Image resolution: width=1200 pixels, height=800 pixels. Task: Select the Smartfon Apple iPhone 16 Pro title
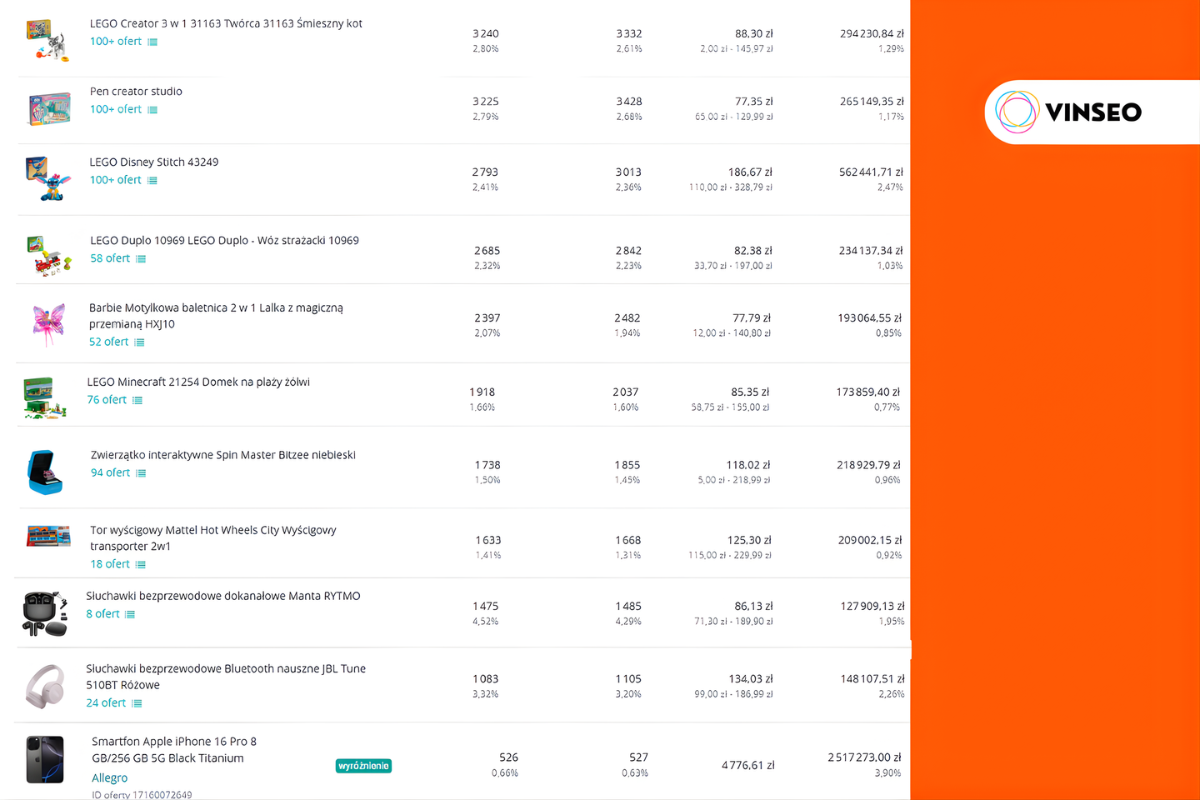pos(174,750)
